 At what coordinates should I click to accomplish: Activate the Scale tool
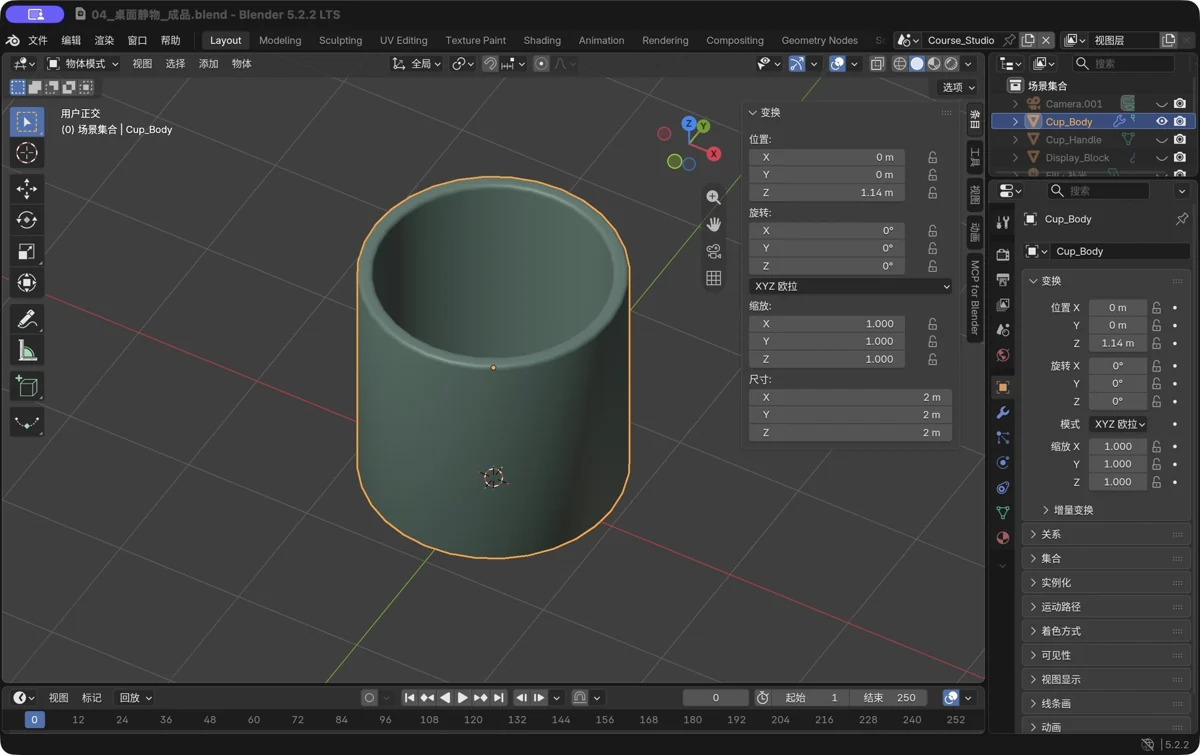[27, 252]
